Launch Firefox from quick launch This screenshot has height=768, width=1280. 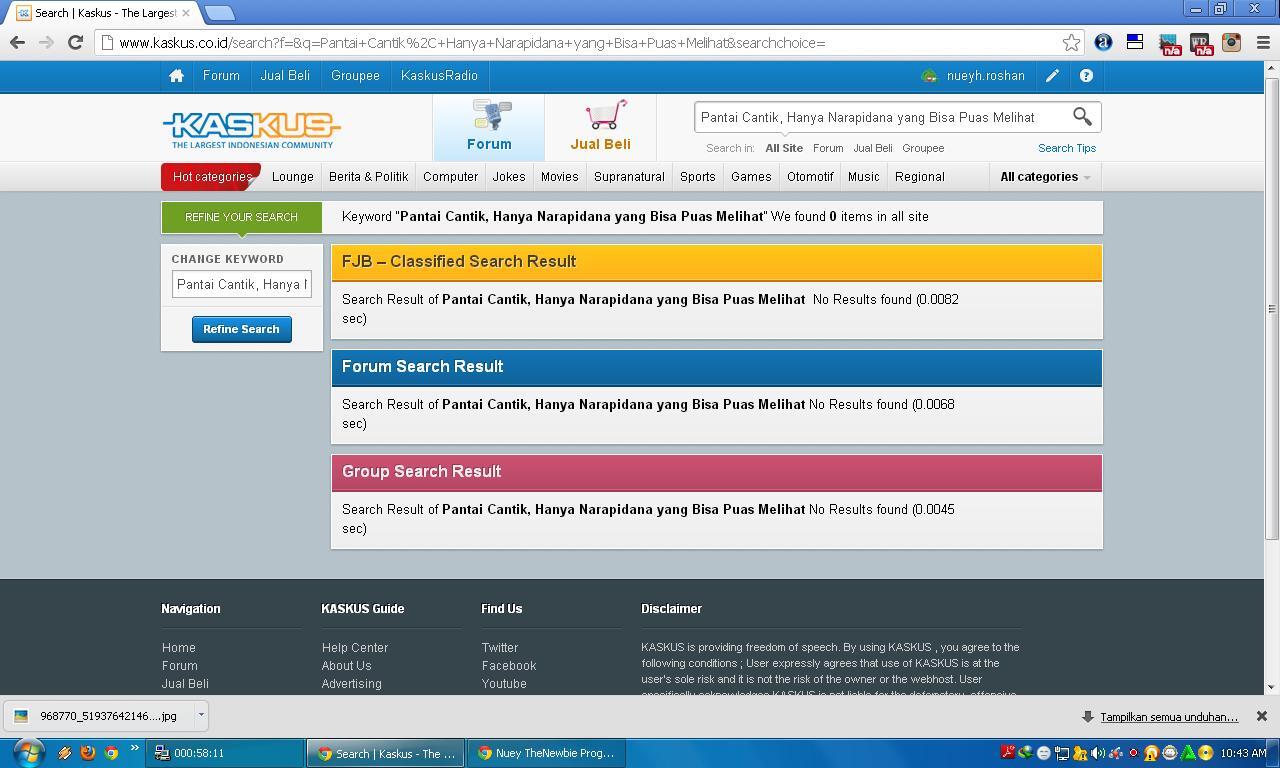(88, 753)
